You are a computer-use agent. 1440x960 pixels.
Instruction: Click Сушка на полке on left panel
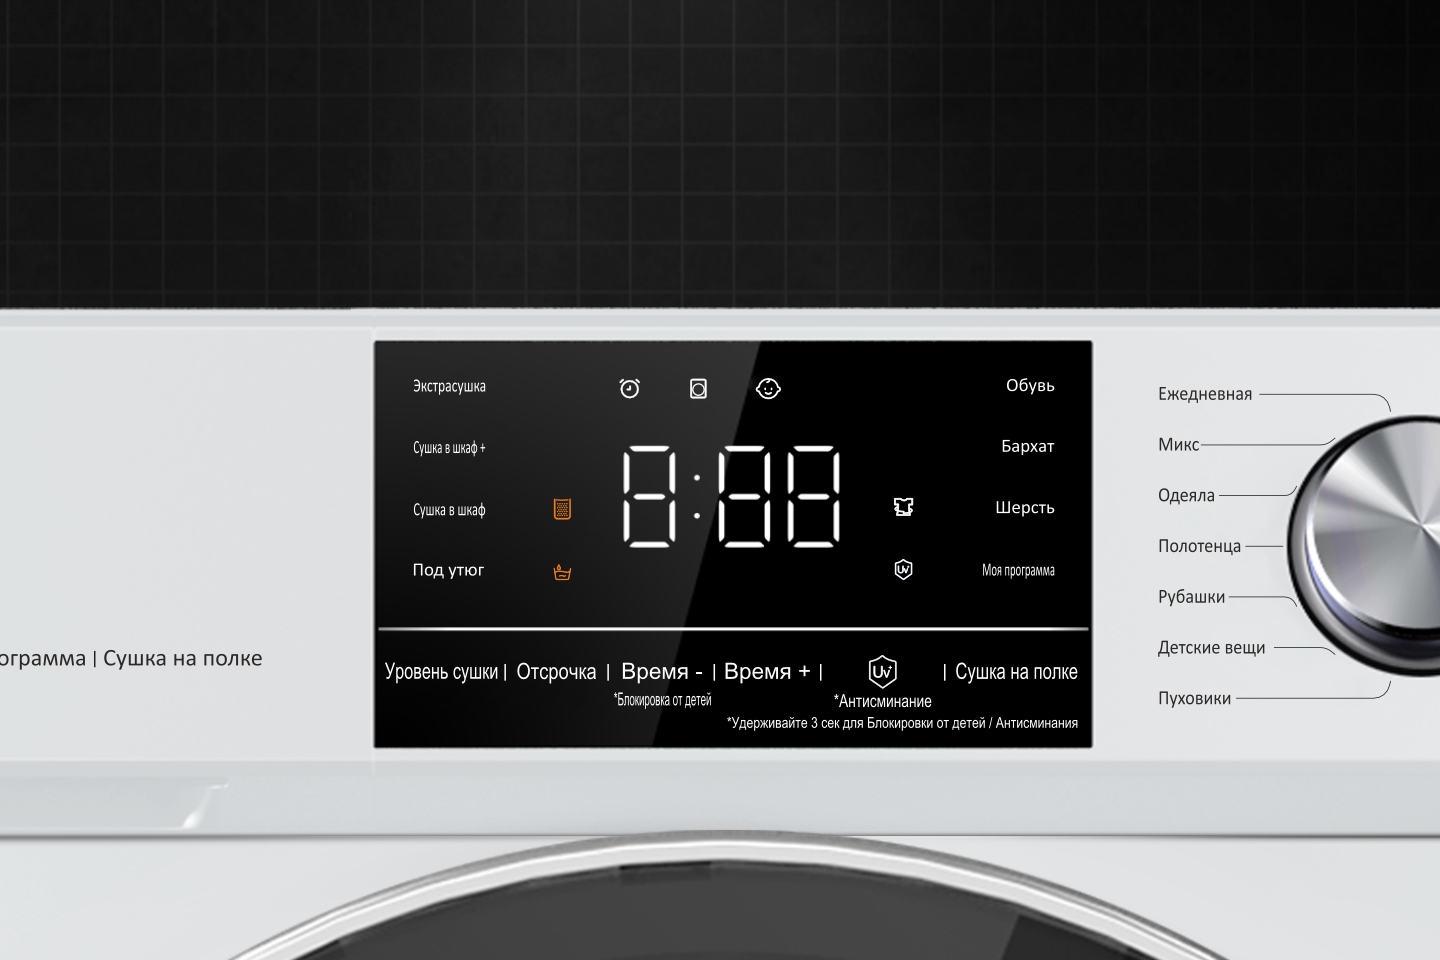point(183,658)
